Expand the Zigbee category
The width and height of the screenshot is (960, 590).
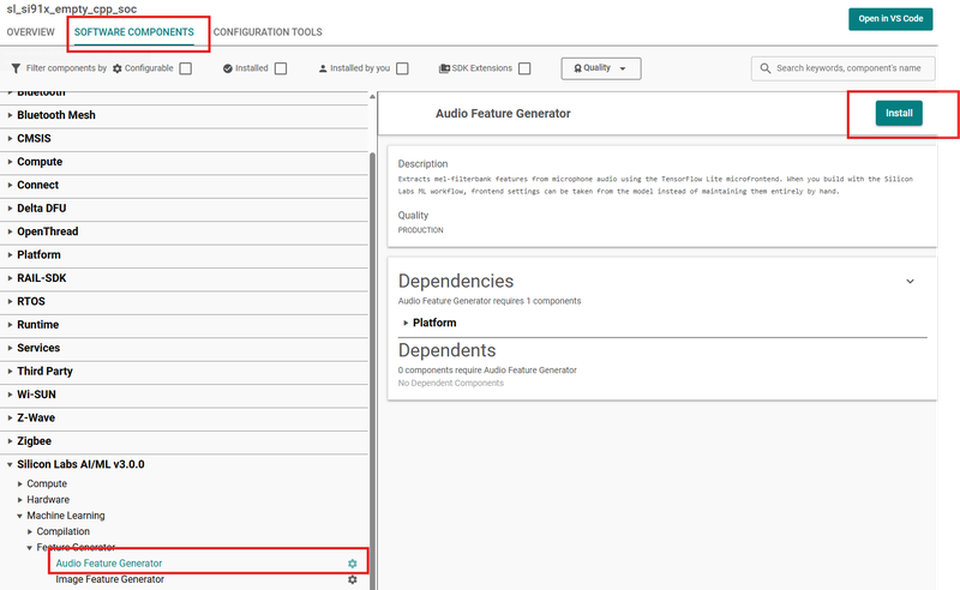(10, 441)
